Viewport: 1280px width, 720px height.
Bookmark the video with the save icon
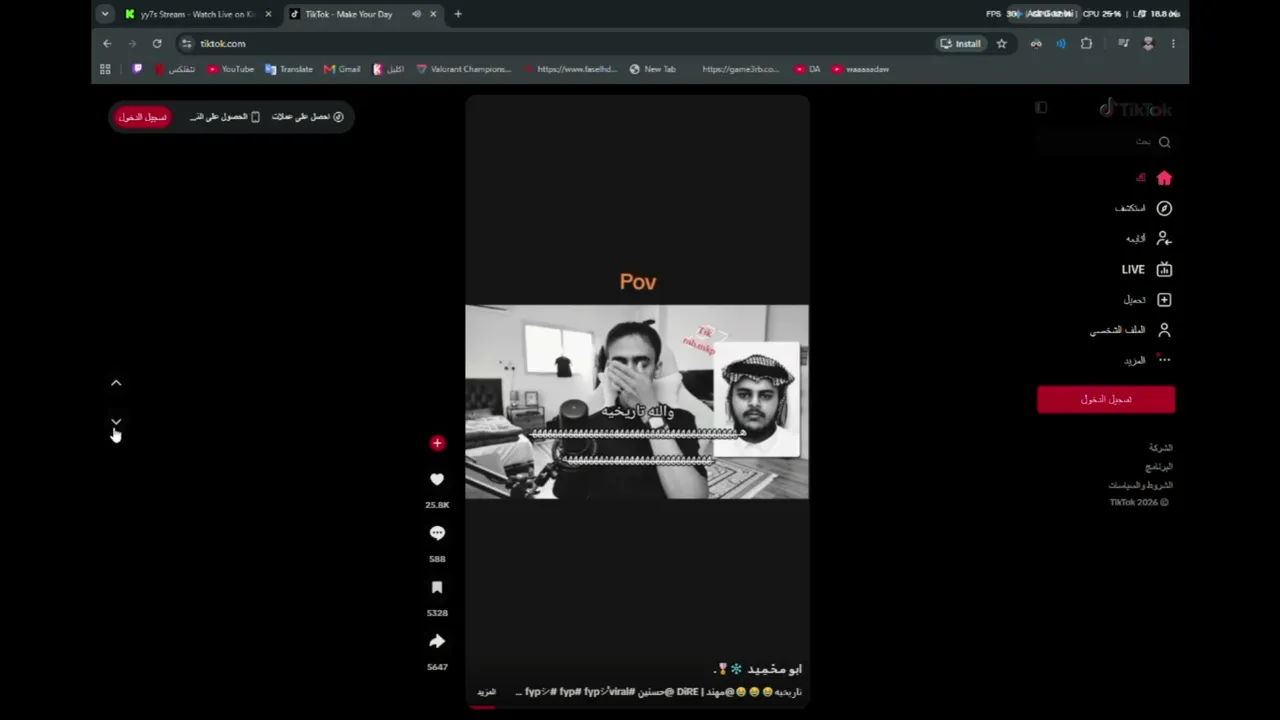pyautogui.click(x=437, y=587)
